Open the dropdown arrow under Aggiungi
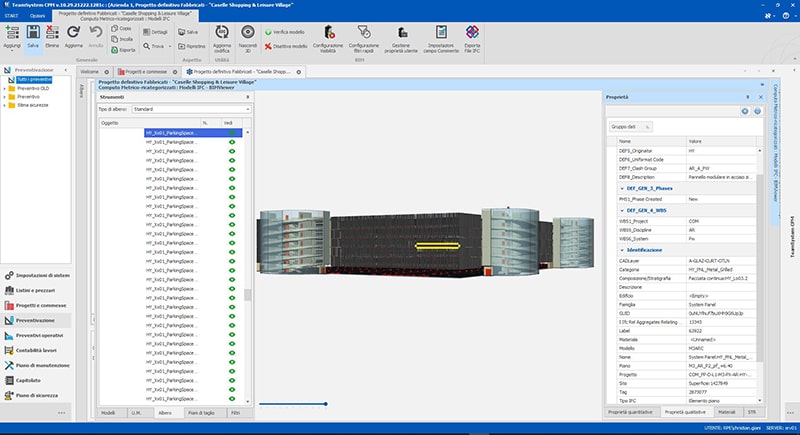This screenshot has height=435, width=800. point(12,52)
